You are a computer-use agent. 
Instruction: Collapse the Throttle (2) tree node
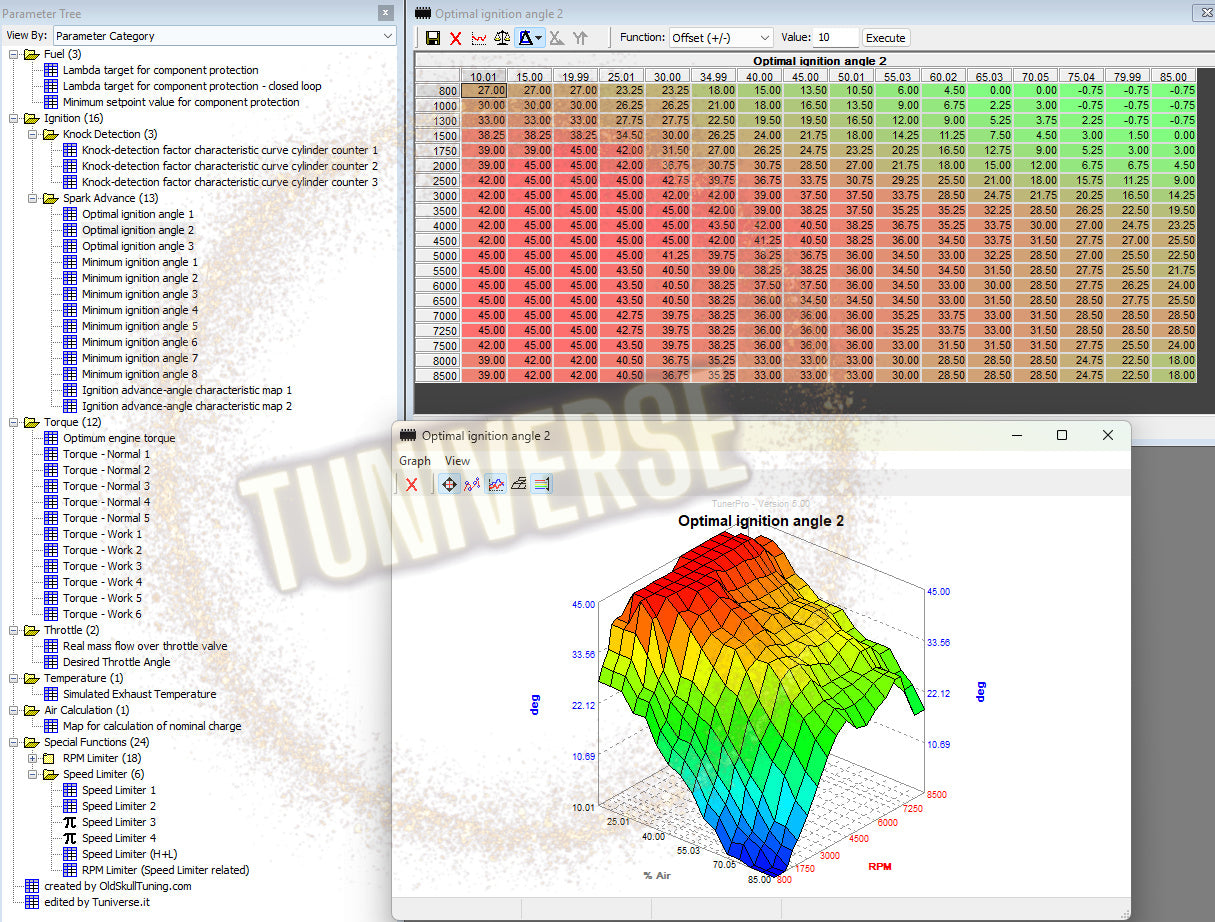click(x=13, y=630)
